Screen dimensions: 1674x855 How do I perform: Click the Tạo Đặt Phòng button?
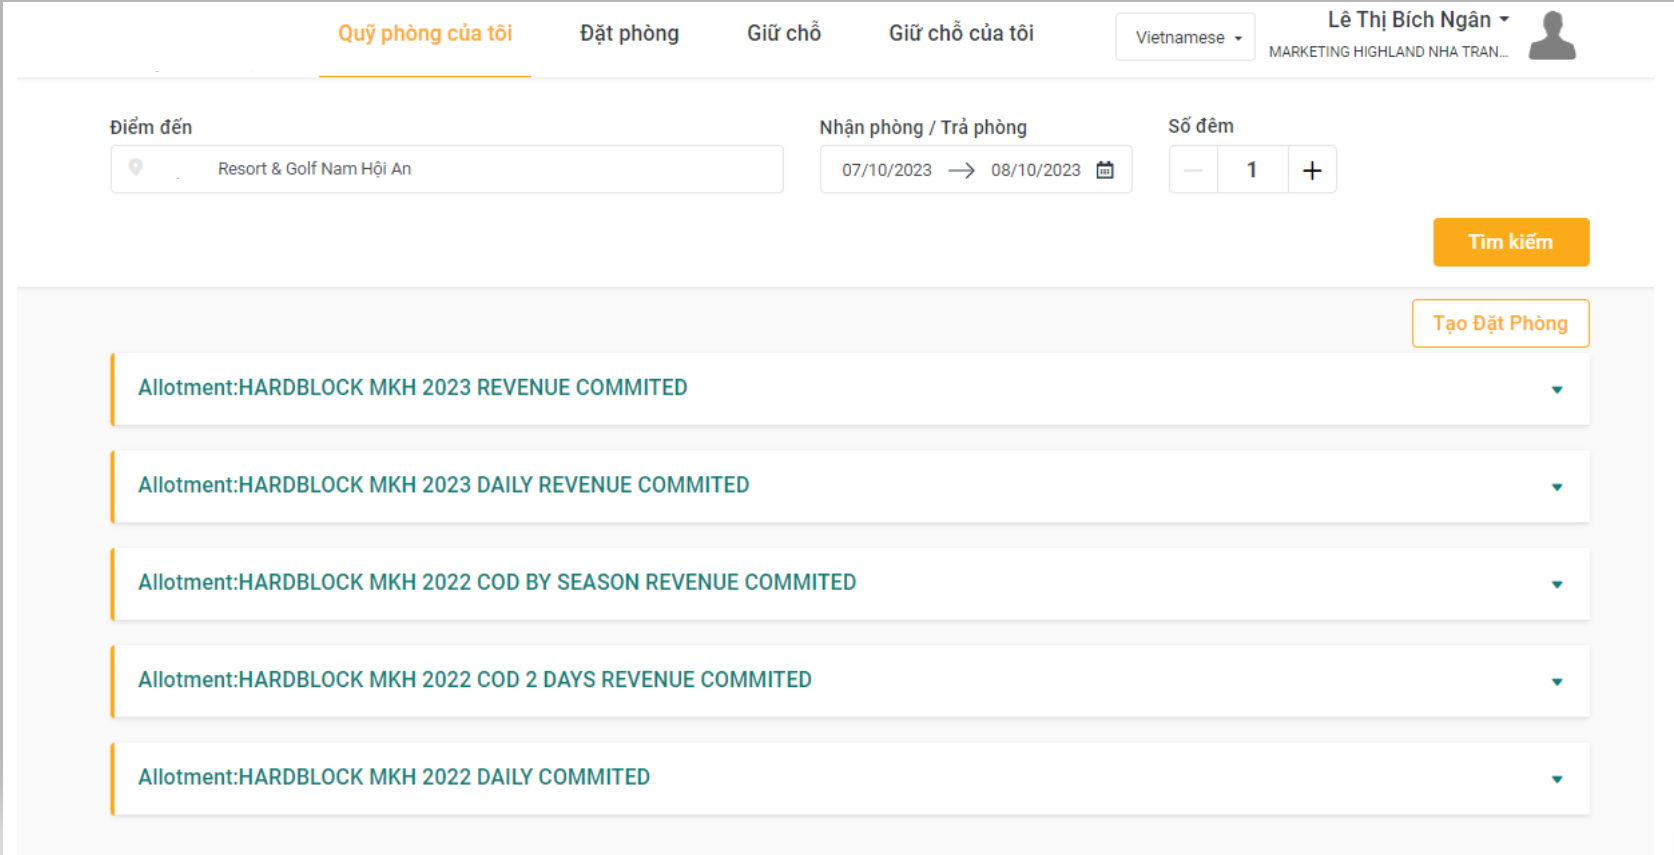tap(1499, 323)
